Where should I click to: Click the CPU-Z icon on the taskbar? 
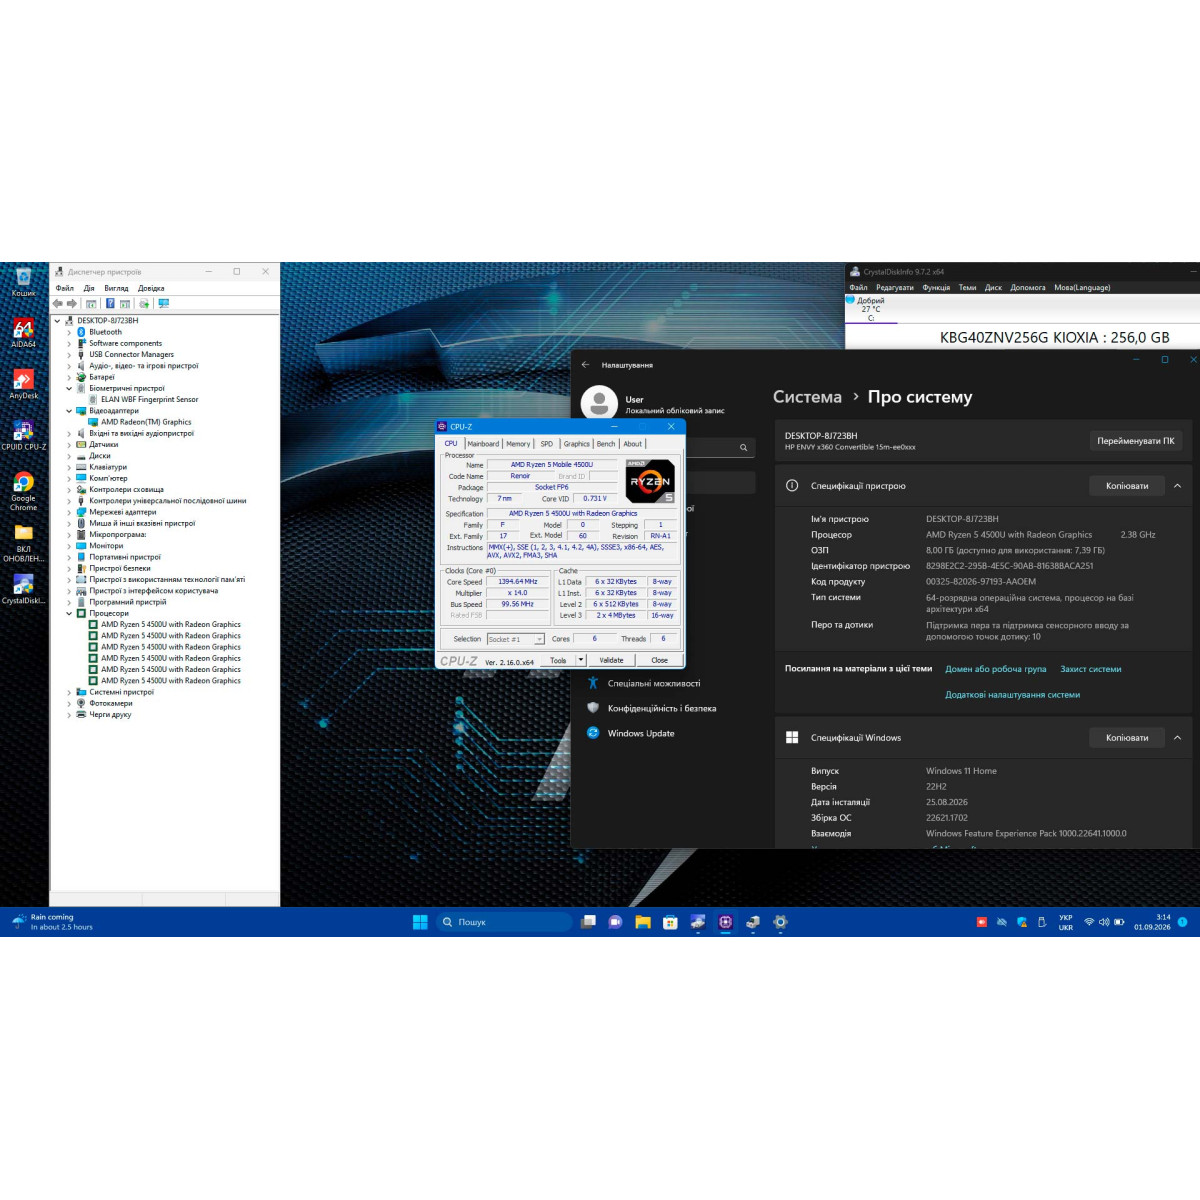click(725, 922)
